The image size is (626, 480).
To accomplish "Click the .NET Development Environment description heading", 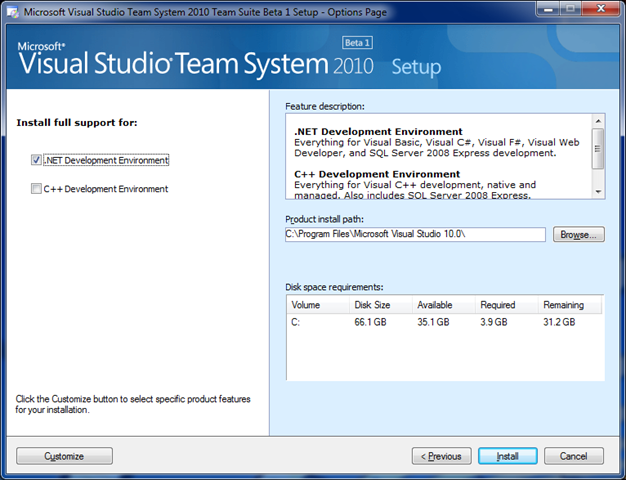I will click(x=378, y=131).
